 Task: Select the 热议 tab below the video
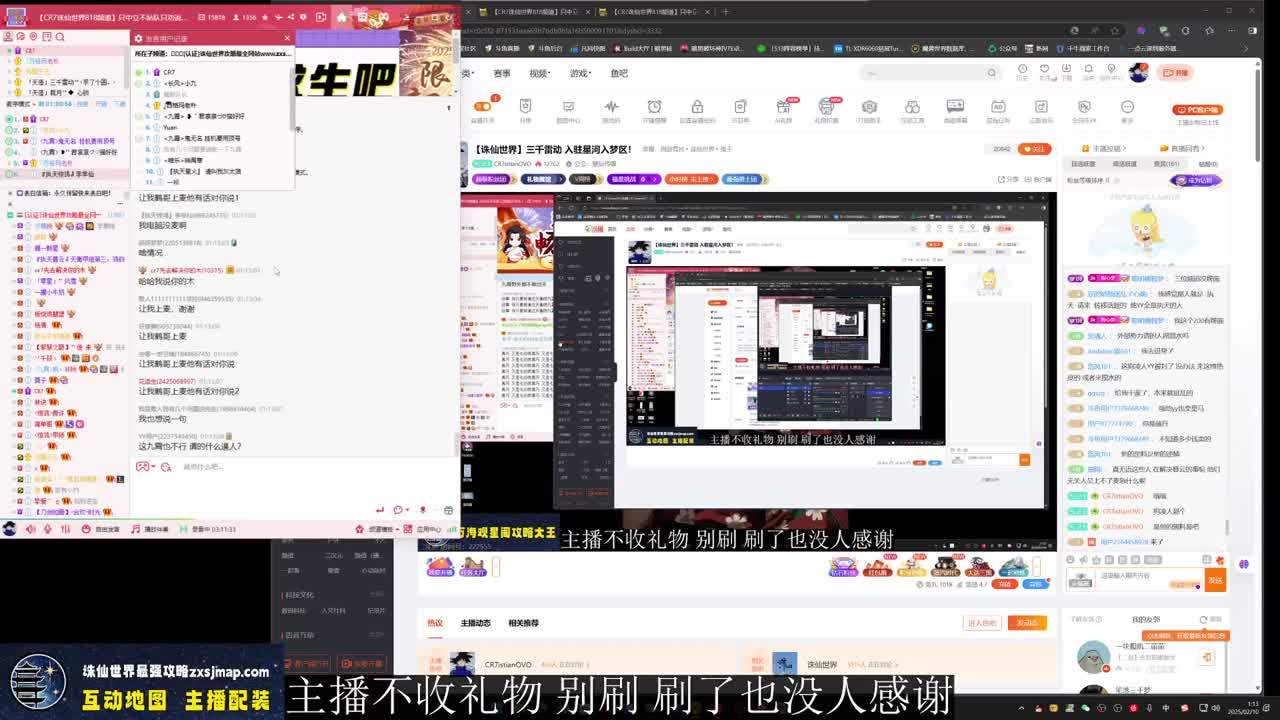(435, 623)
